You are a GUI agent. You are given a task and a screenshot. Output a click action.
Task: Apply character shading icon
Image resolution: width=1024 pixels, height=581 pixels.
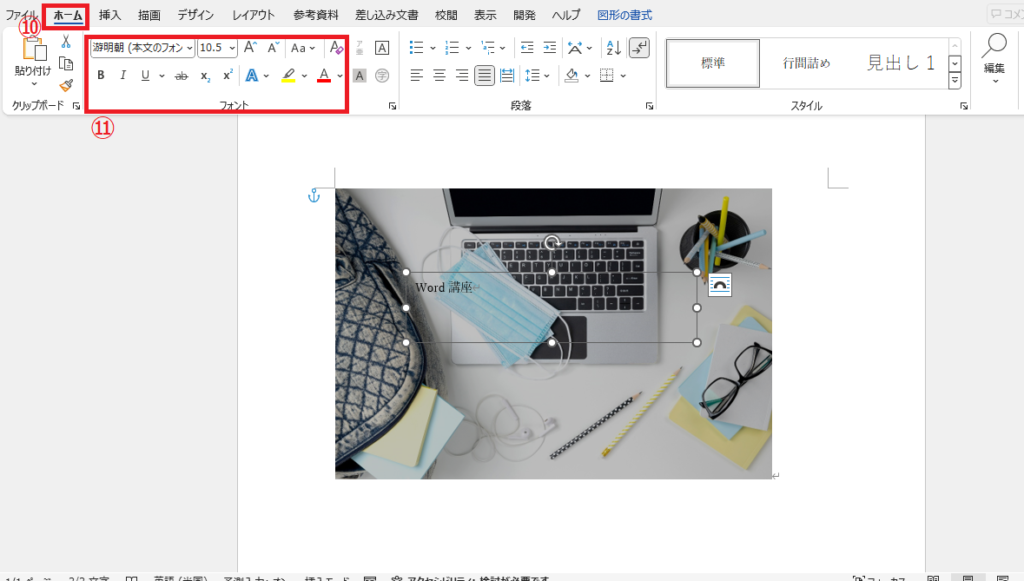pyautogui.click(x=359, y=76)
